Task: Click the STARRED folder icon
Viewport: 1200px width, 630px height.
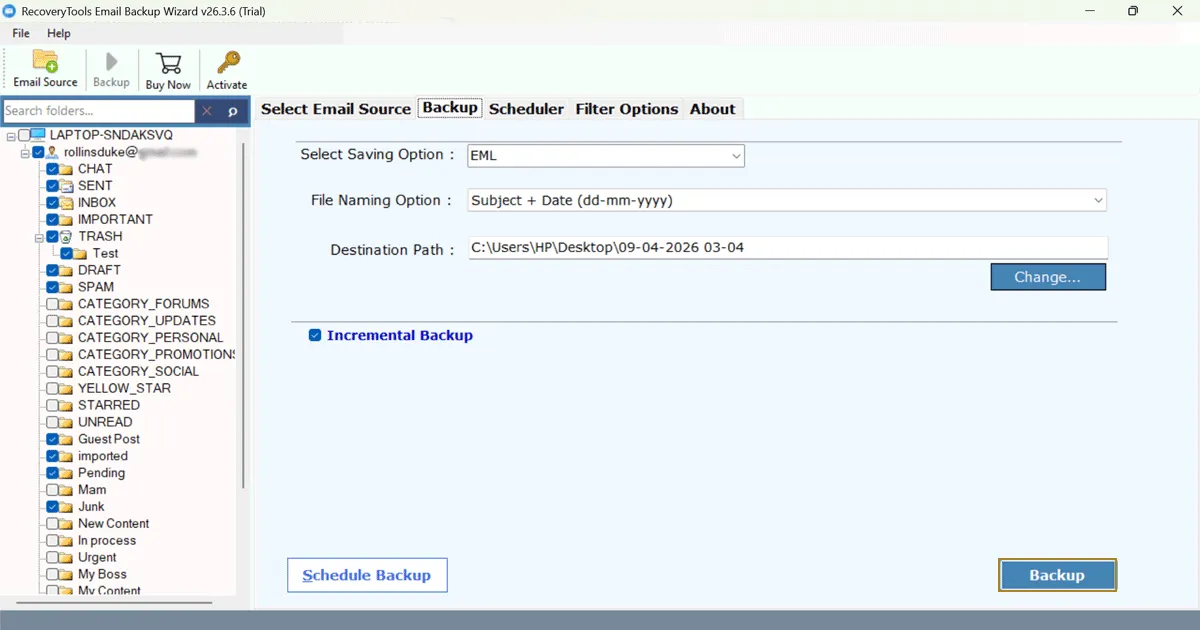Action: [67, 405]
